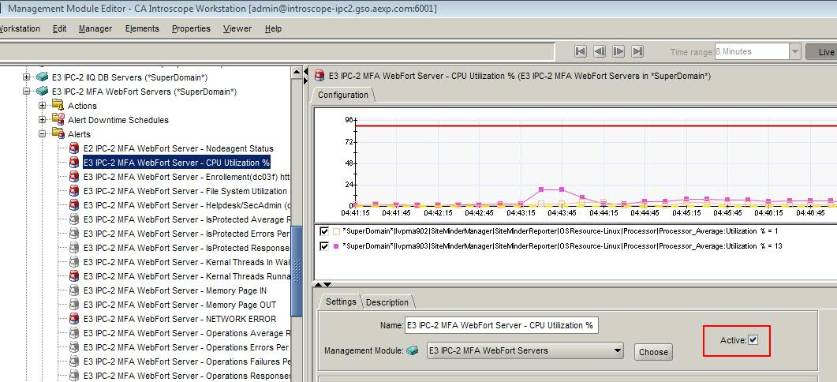Click the Live button
This screenshot has width=837, height=382.
pos(821,52)
